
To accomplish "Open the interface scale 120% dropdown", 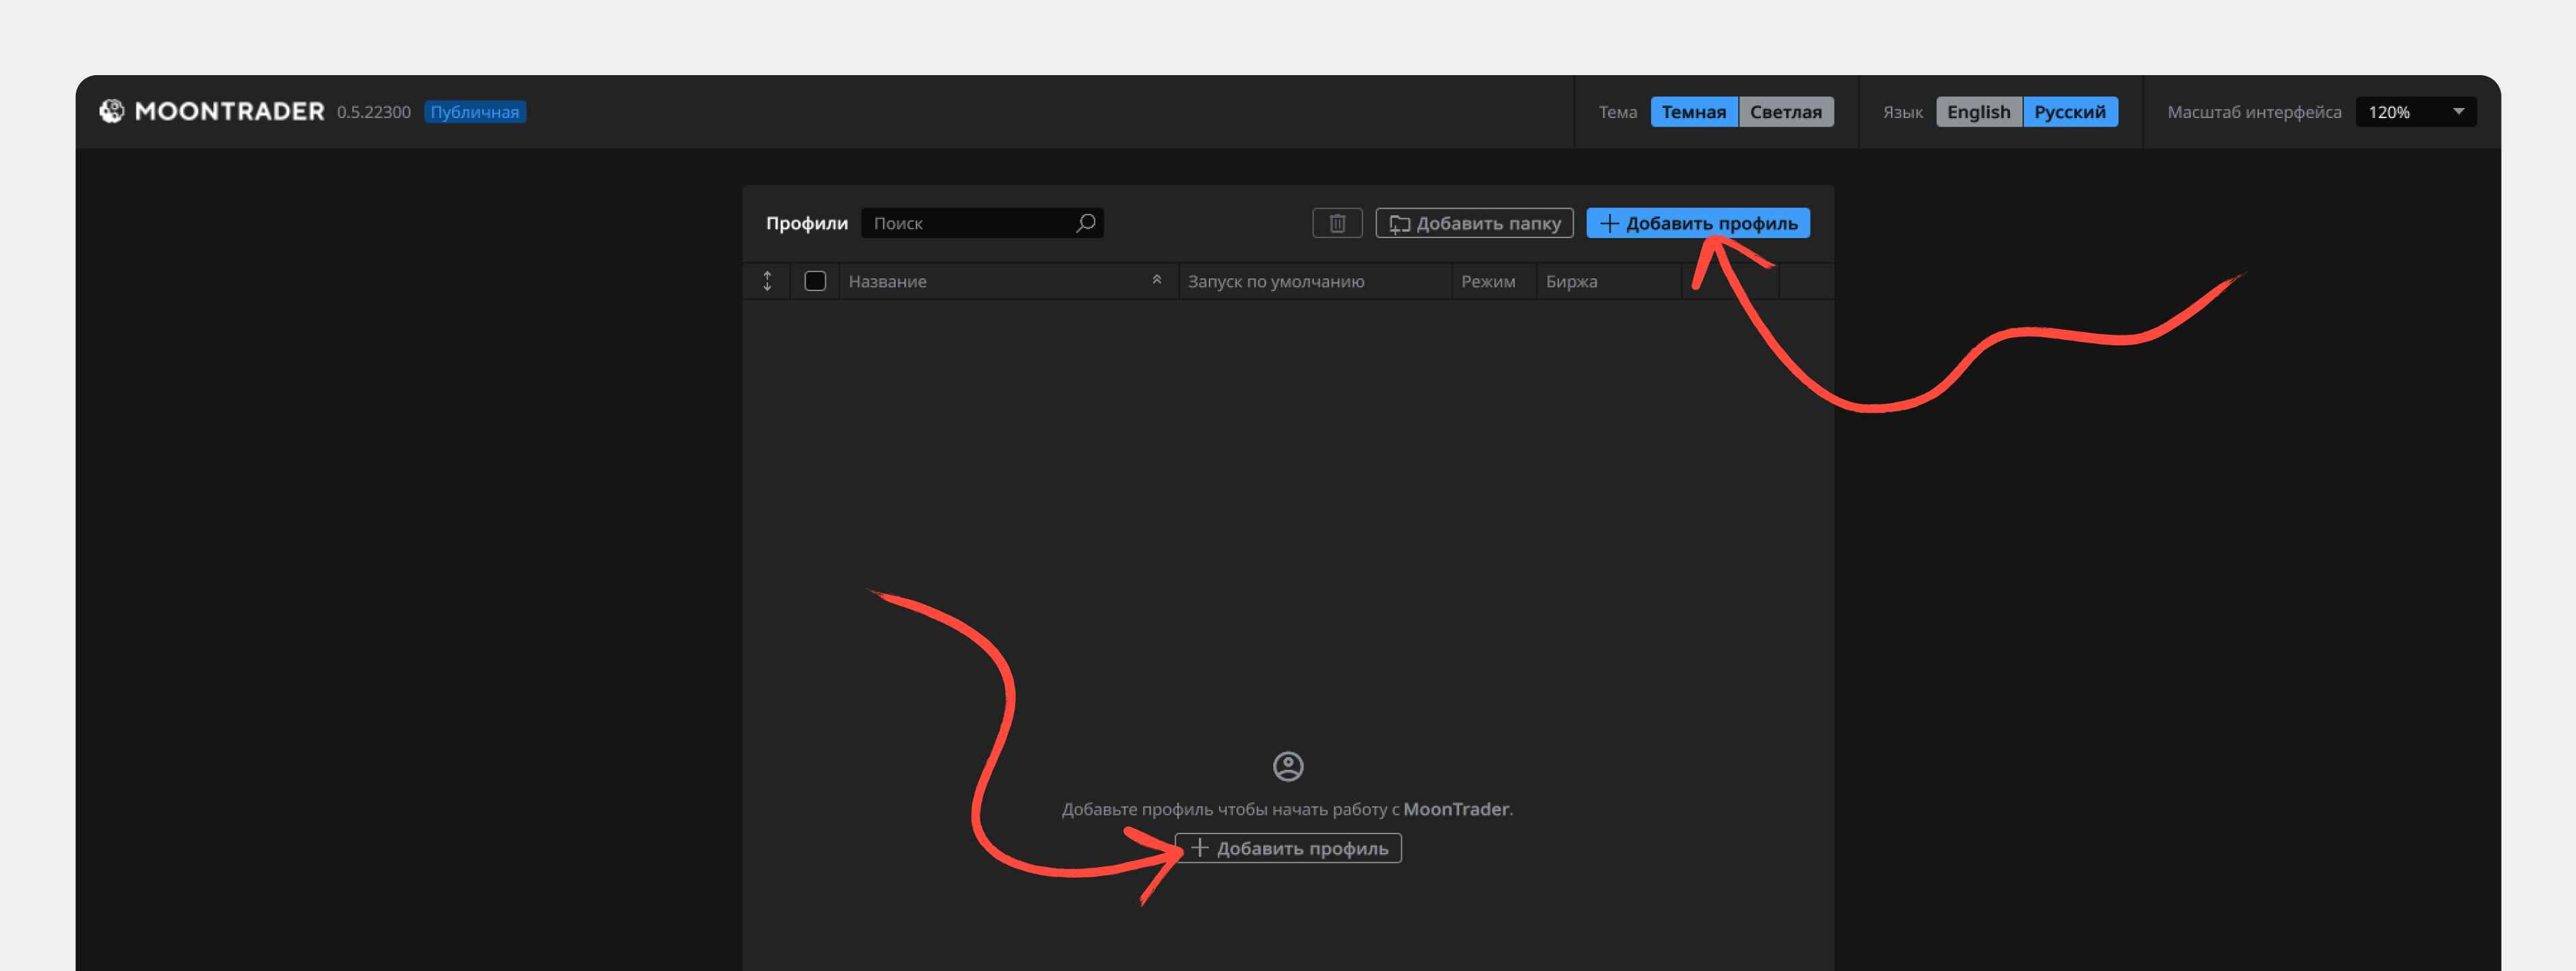I will 2415,112.
